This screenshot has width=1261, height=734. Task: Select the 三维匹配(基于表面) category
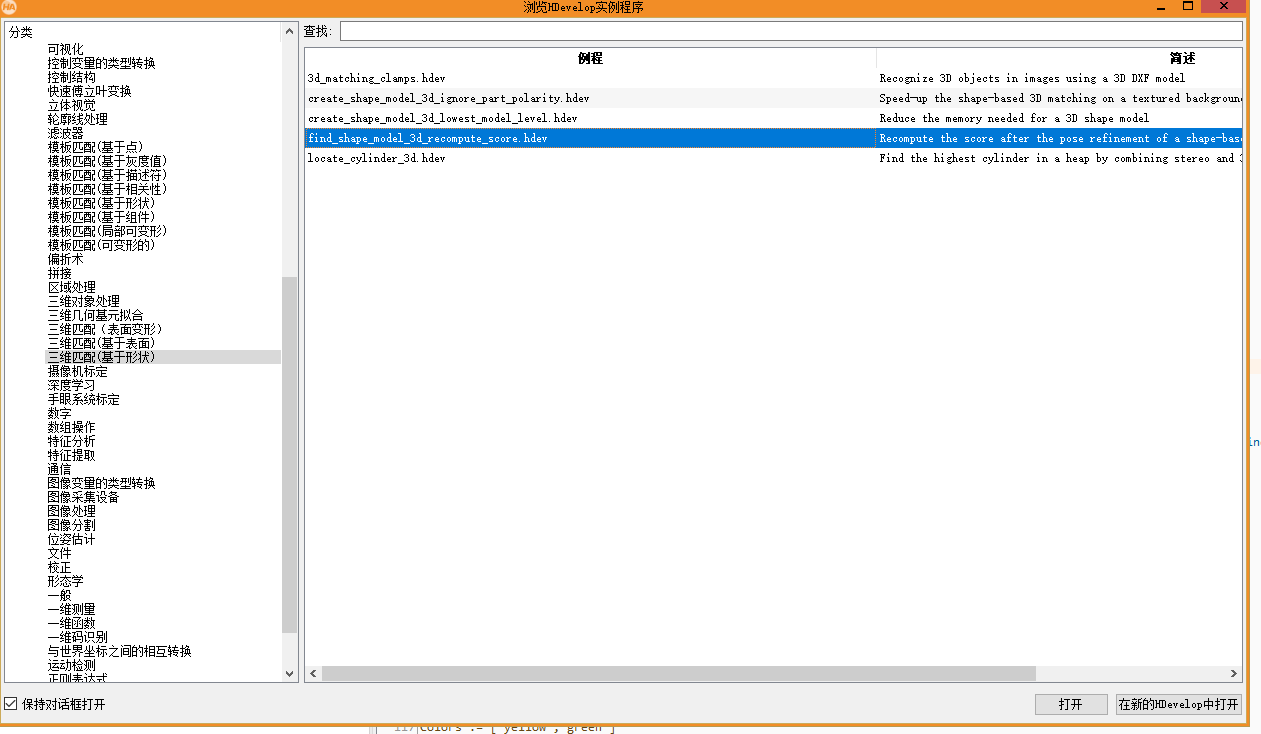coord(101,343)
